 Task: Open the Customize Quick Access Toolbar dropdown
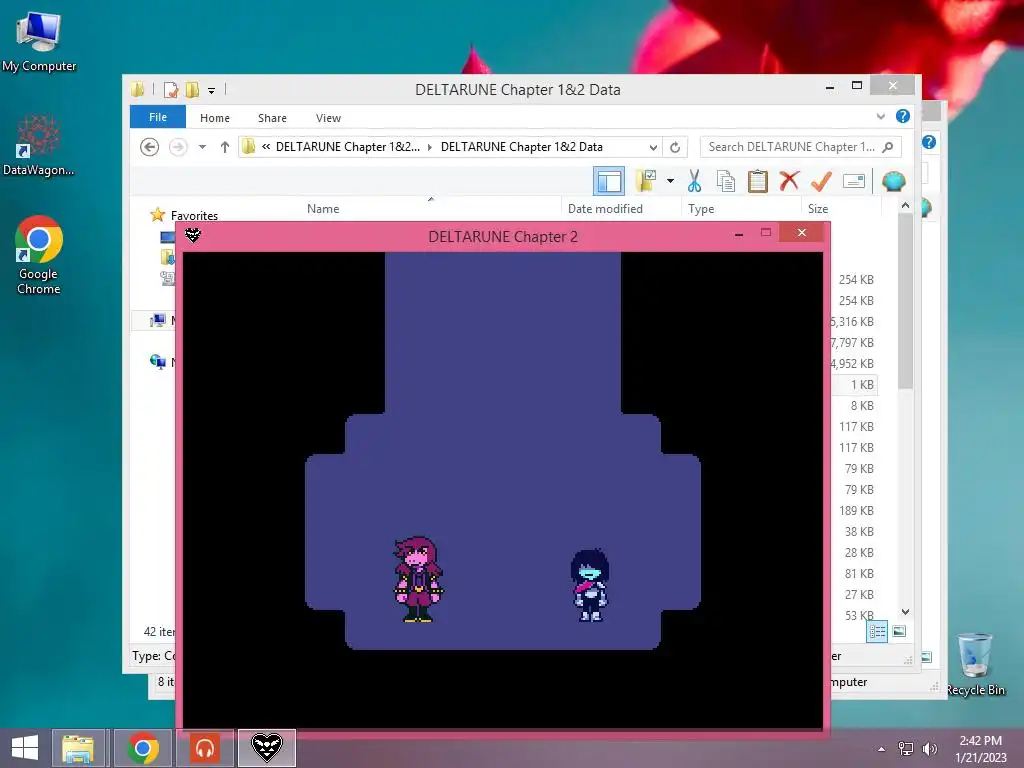pyautogui.click(x=212, y=91)
